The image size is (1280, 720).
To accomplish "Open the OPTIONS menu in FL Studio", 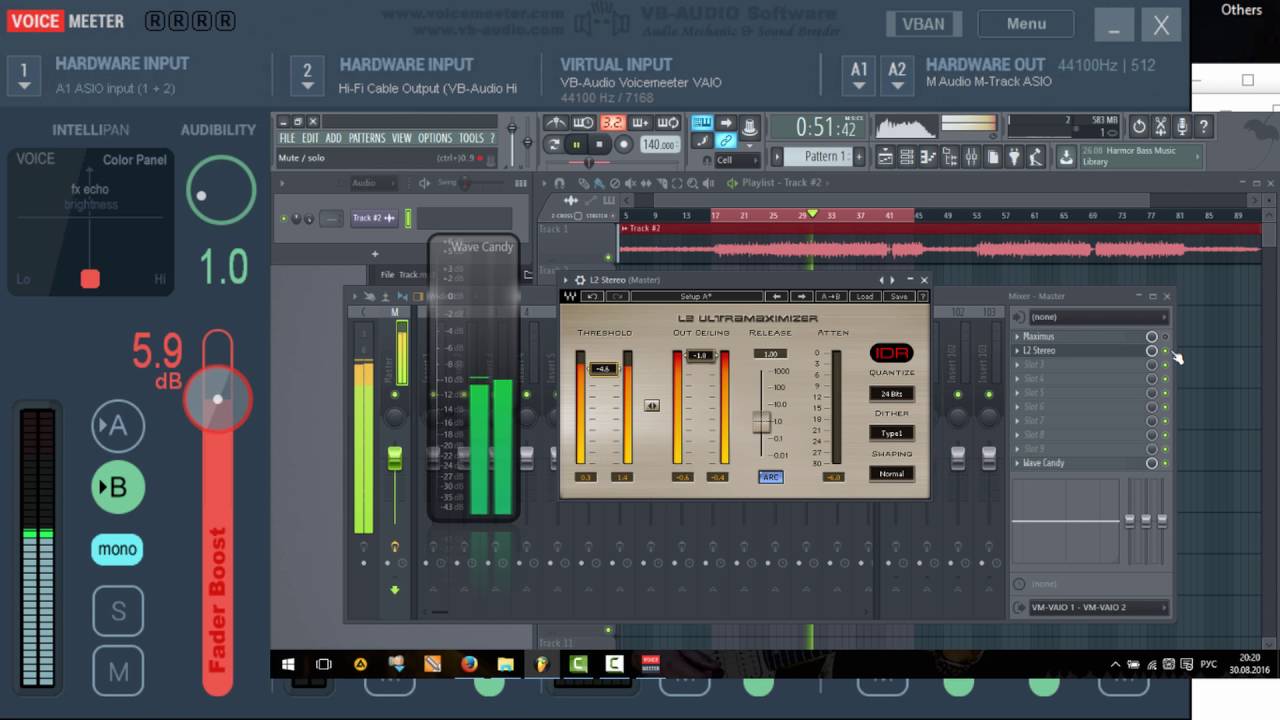I will pyautogui.click(x=435, y=138).
